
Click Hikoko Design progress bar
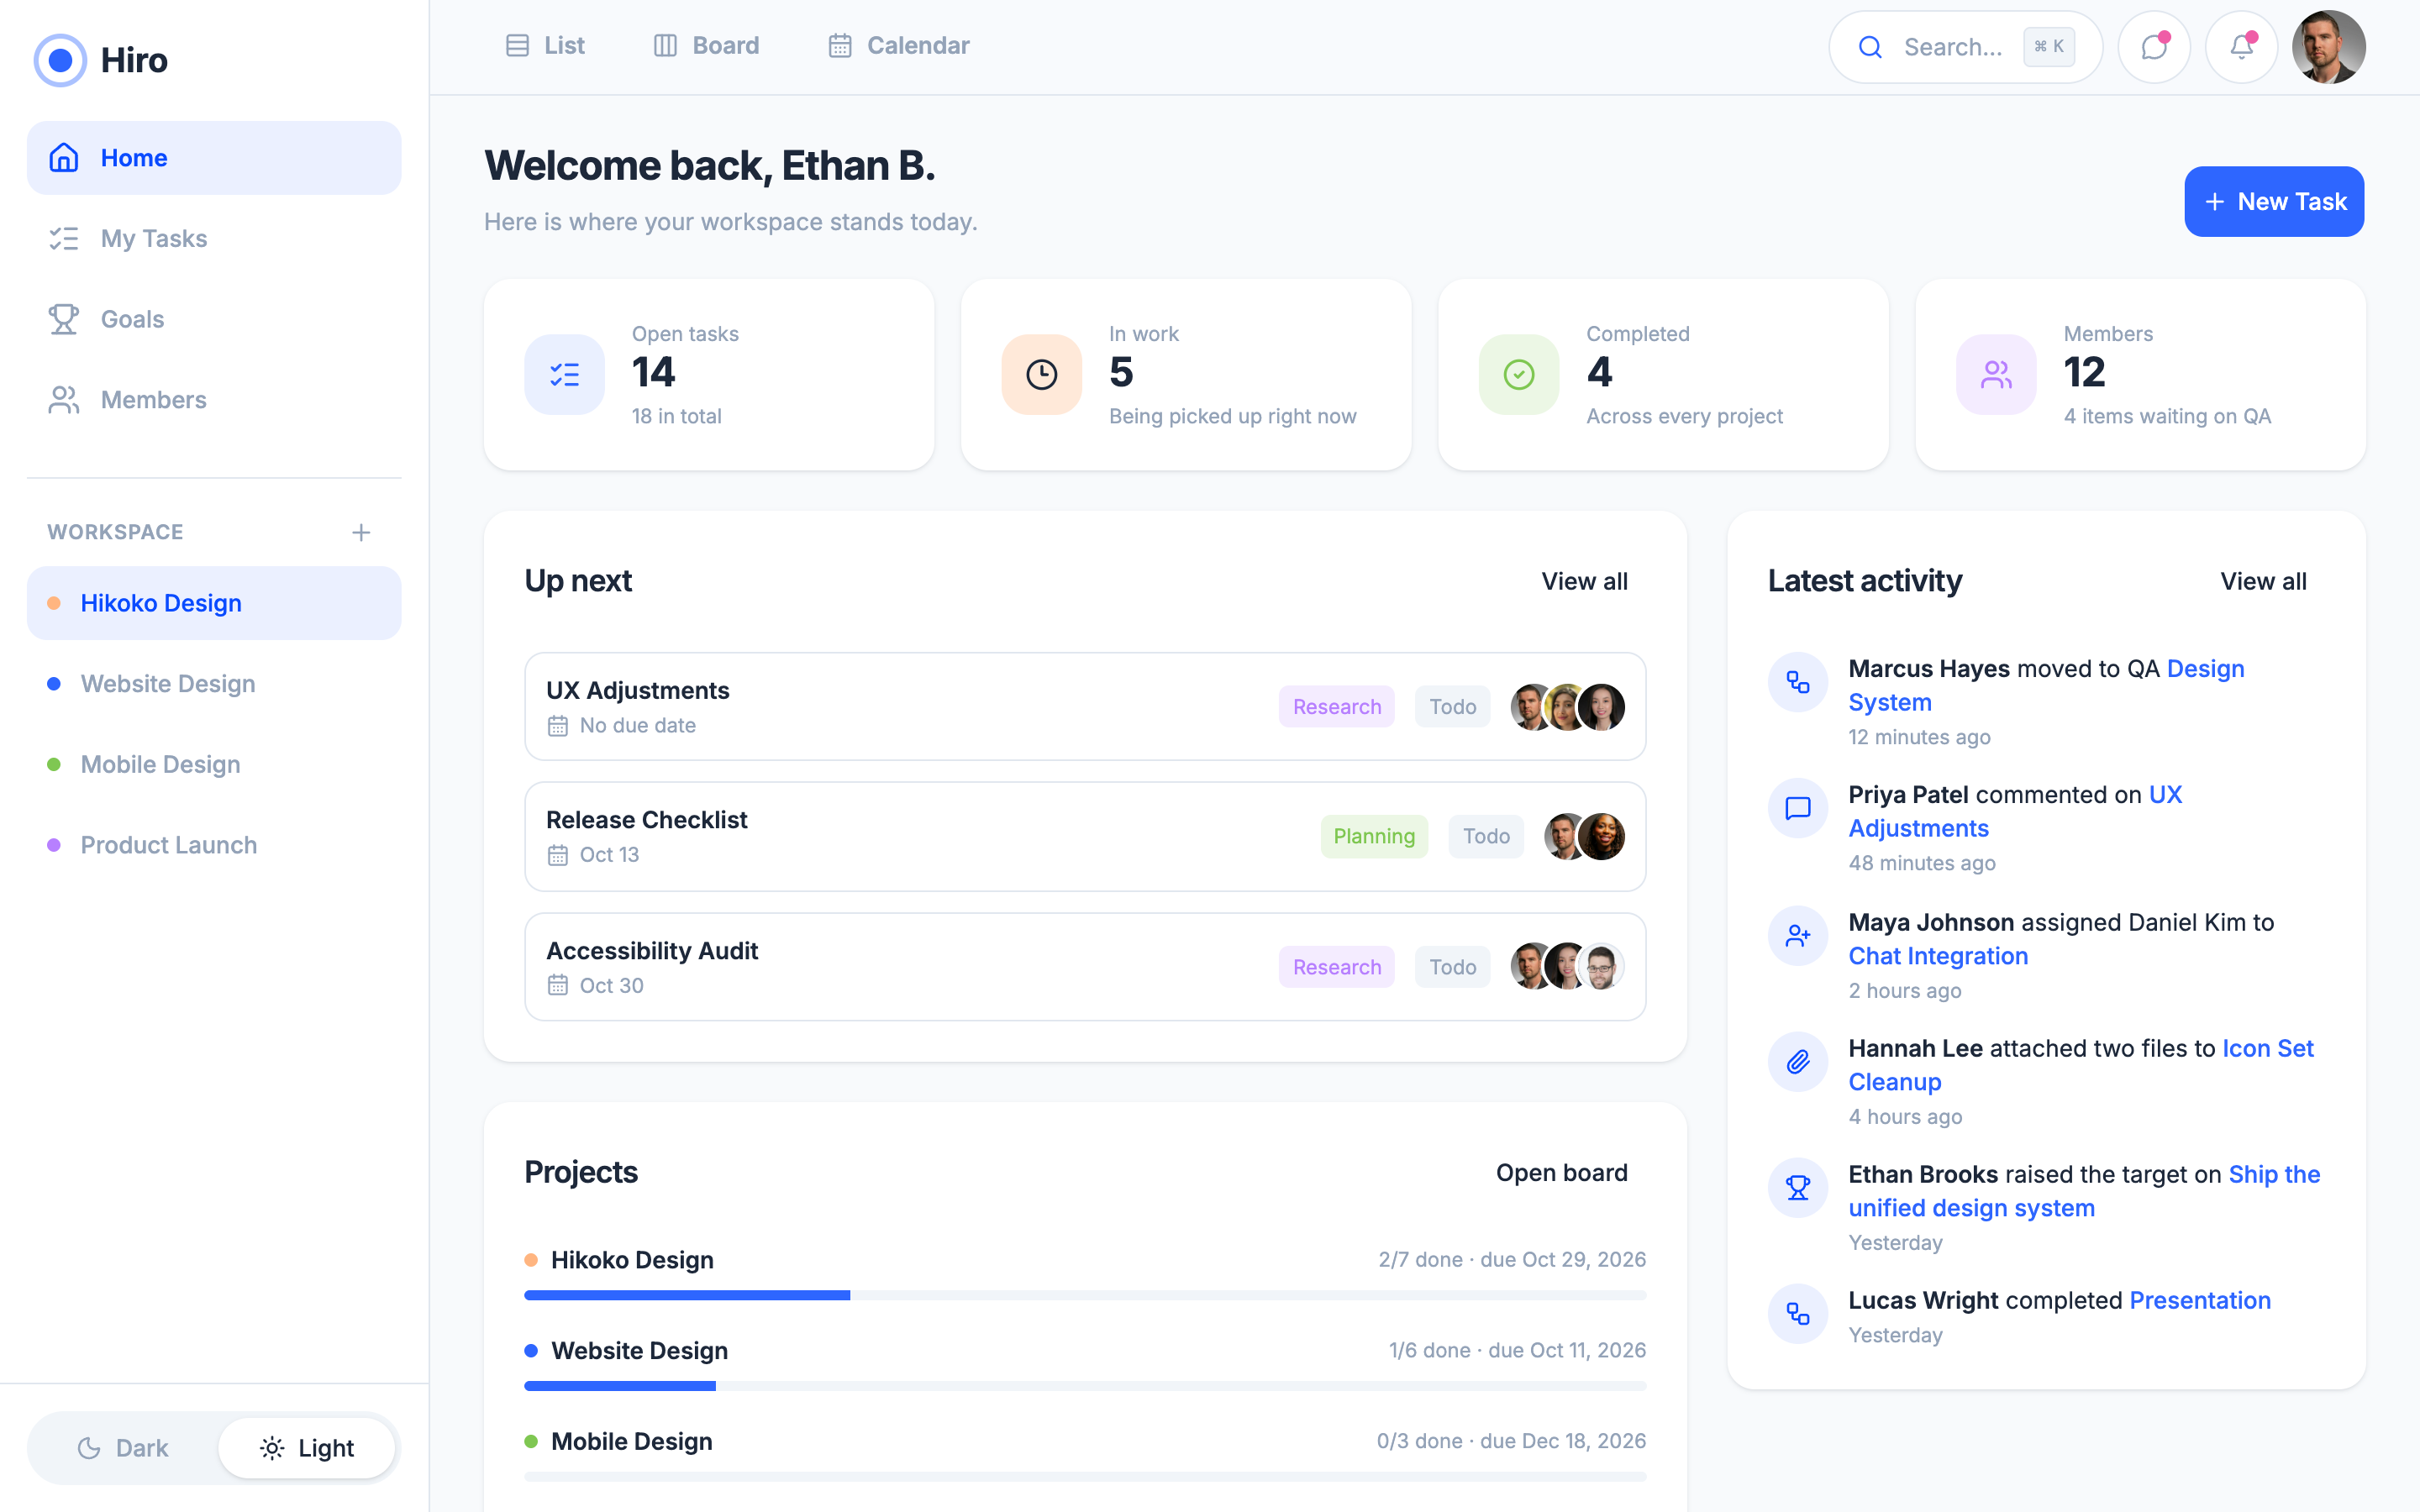[1085, 1295]
